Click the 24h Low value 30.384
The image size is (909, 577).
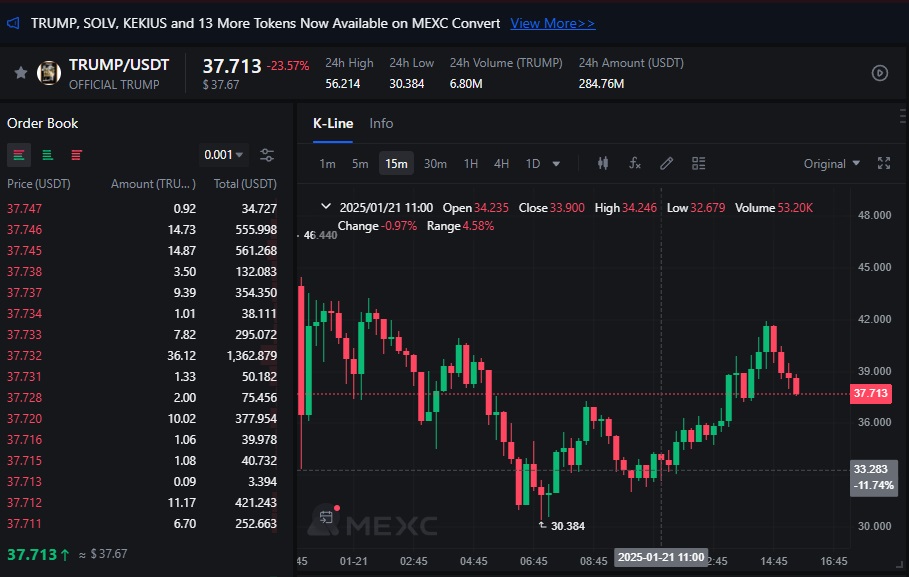(x=406, y=84)
